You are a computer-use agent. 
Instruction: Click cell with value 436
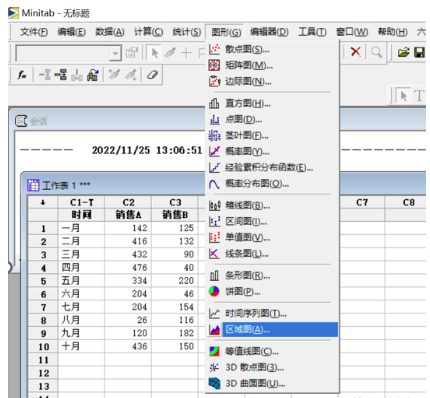pyautogui.click(x=128, y=346)
